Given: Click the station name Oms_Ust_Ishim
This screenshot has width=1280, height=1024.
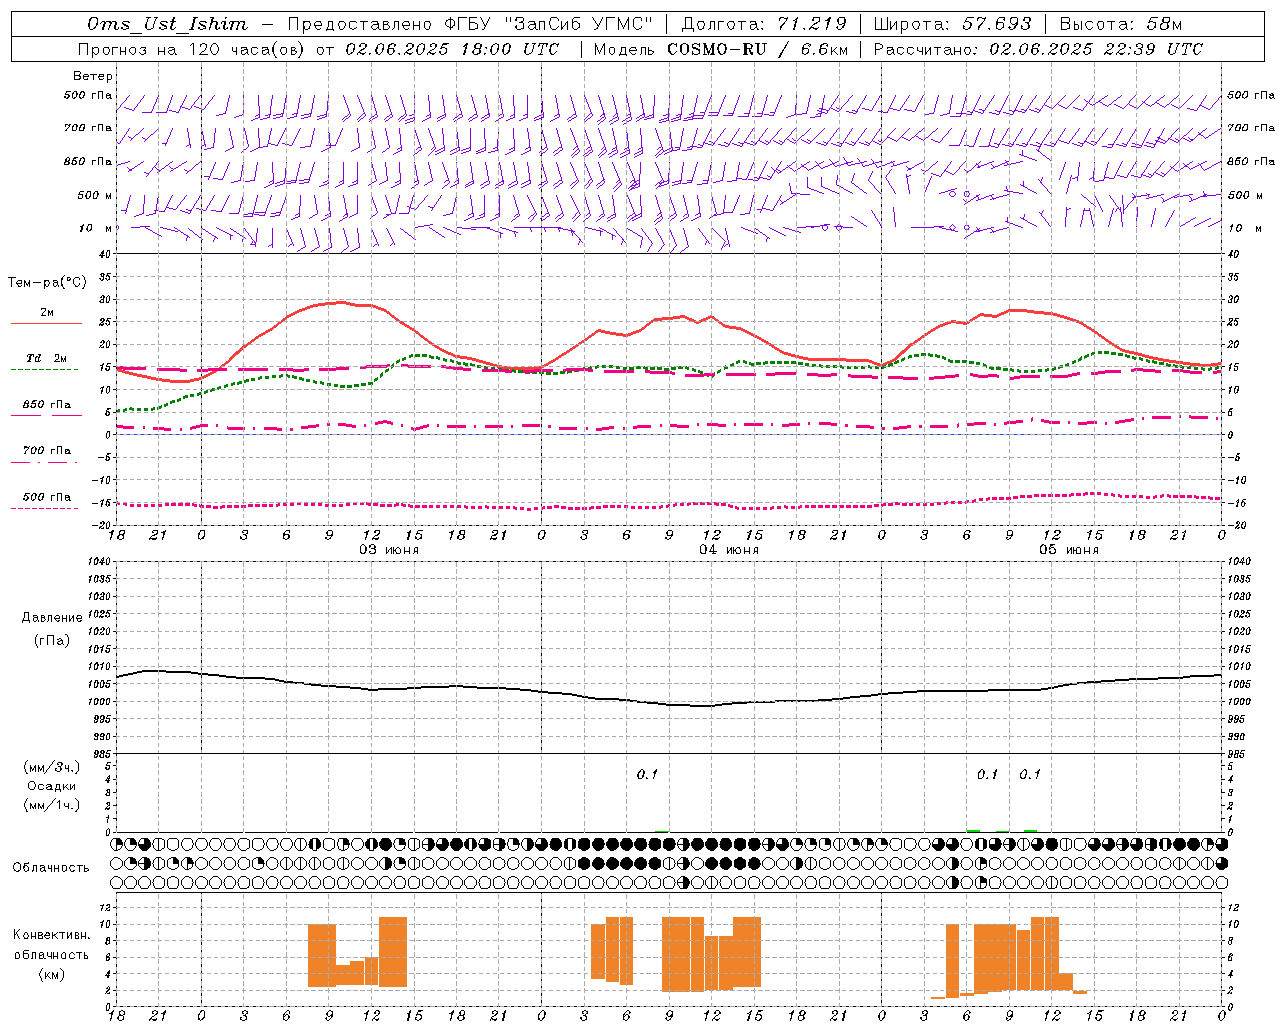Looking at the screenshot, I should coord(167,24).
